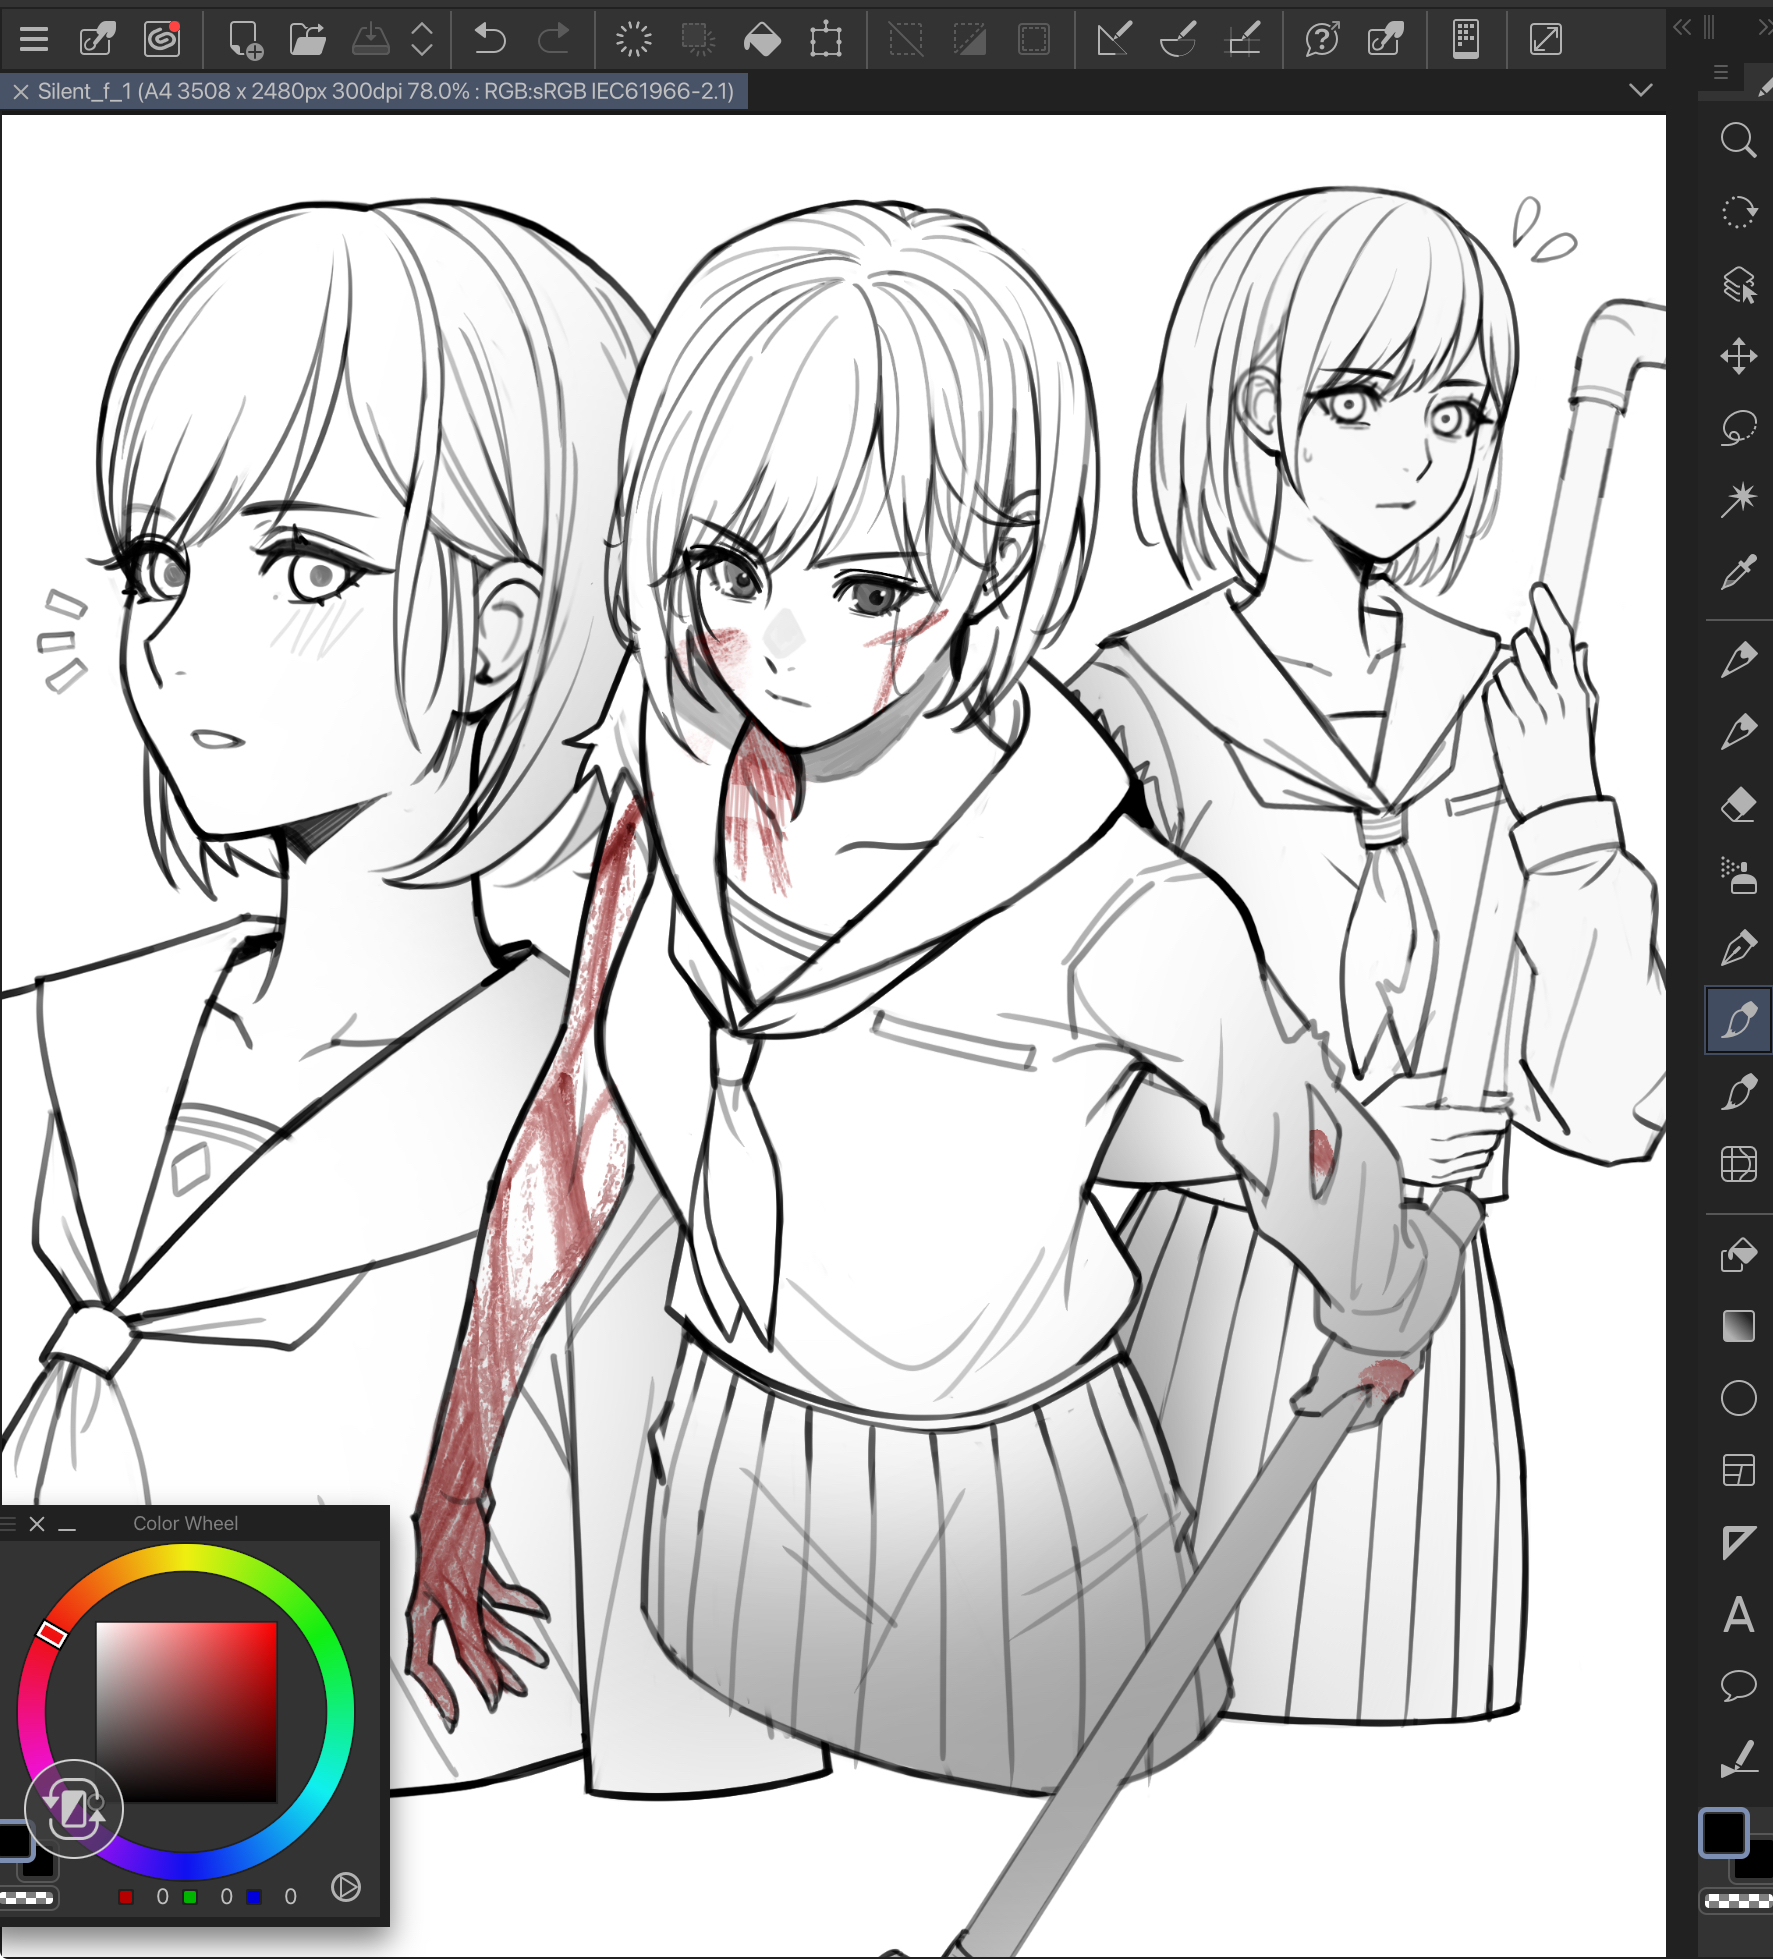Toggle Snap to Special Ruler

click(x=1178, y=40)
